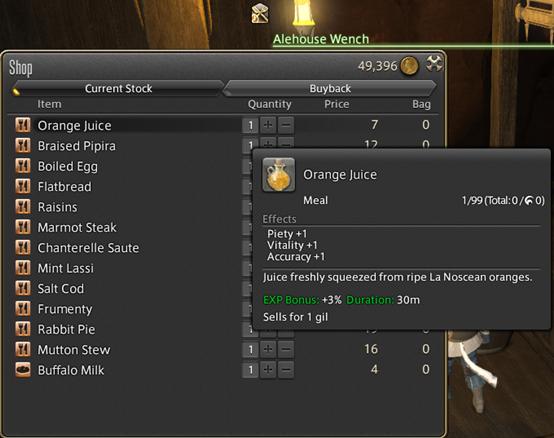This screenshot has height=438, width=554.
Task: Click the Mutton Stew meal icon
Action: [23, 349]
